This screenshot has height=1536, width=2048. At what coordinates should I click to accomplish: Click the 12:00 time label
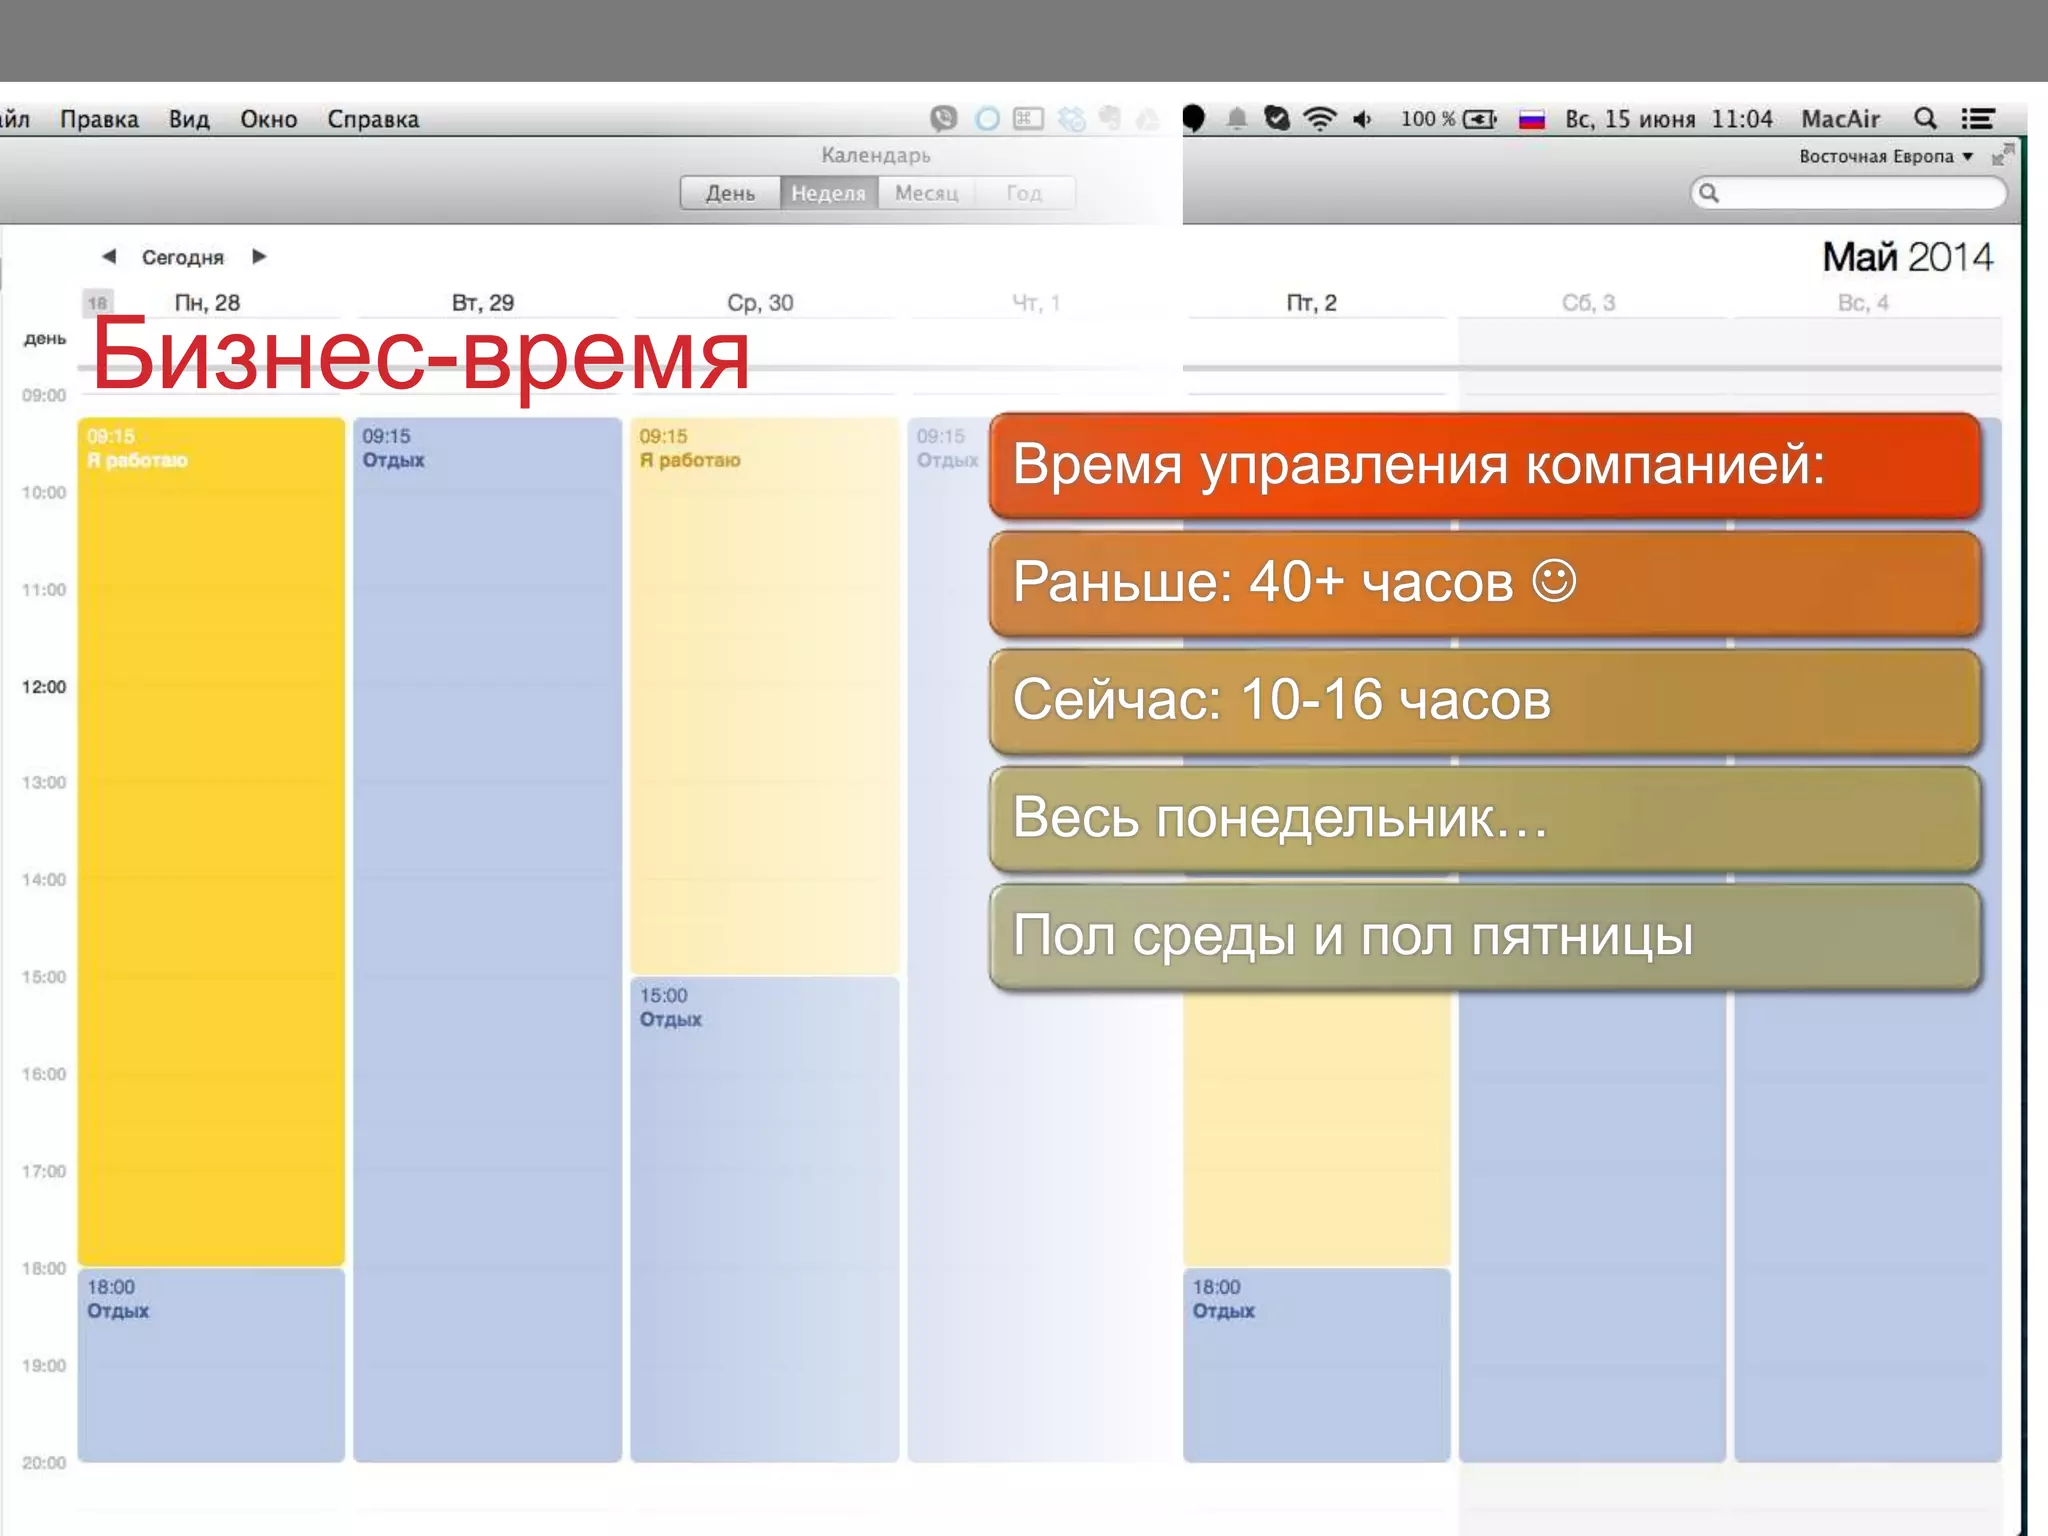tap(44, 687)
